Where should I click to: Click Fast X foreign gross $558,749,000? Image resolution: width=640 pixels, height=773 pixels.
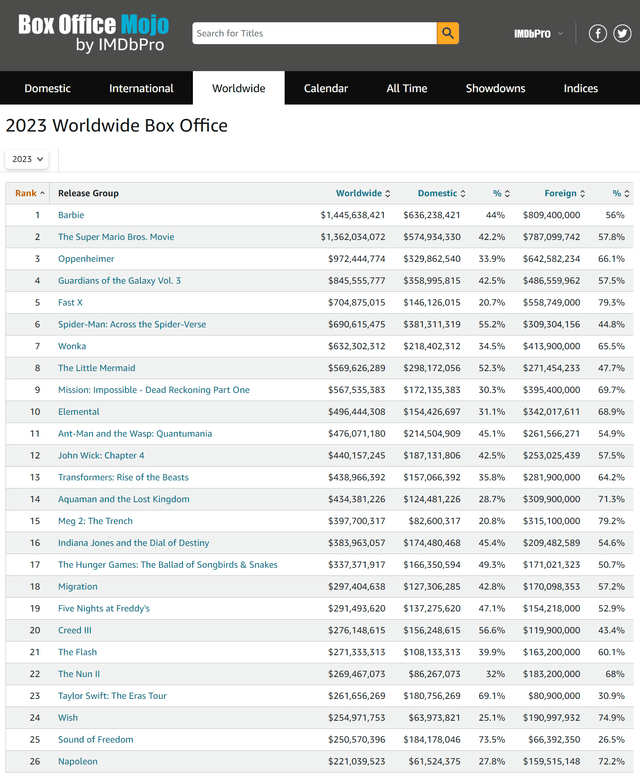(551, 302)
